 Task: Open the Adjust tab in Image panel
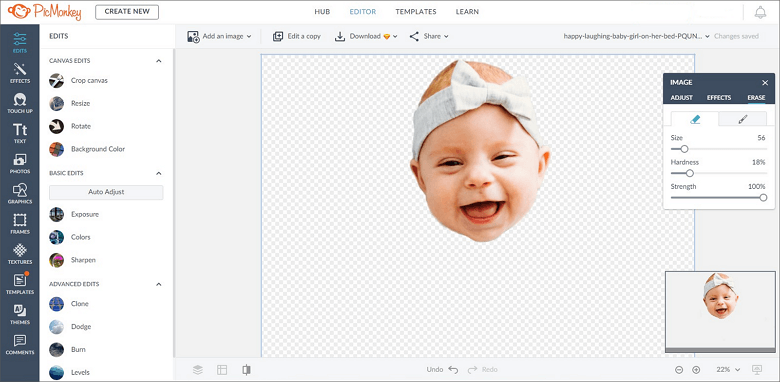pyautogui.click(x=682, y=97)
